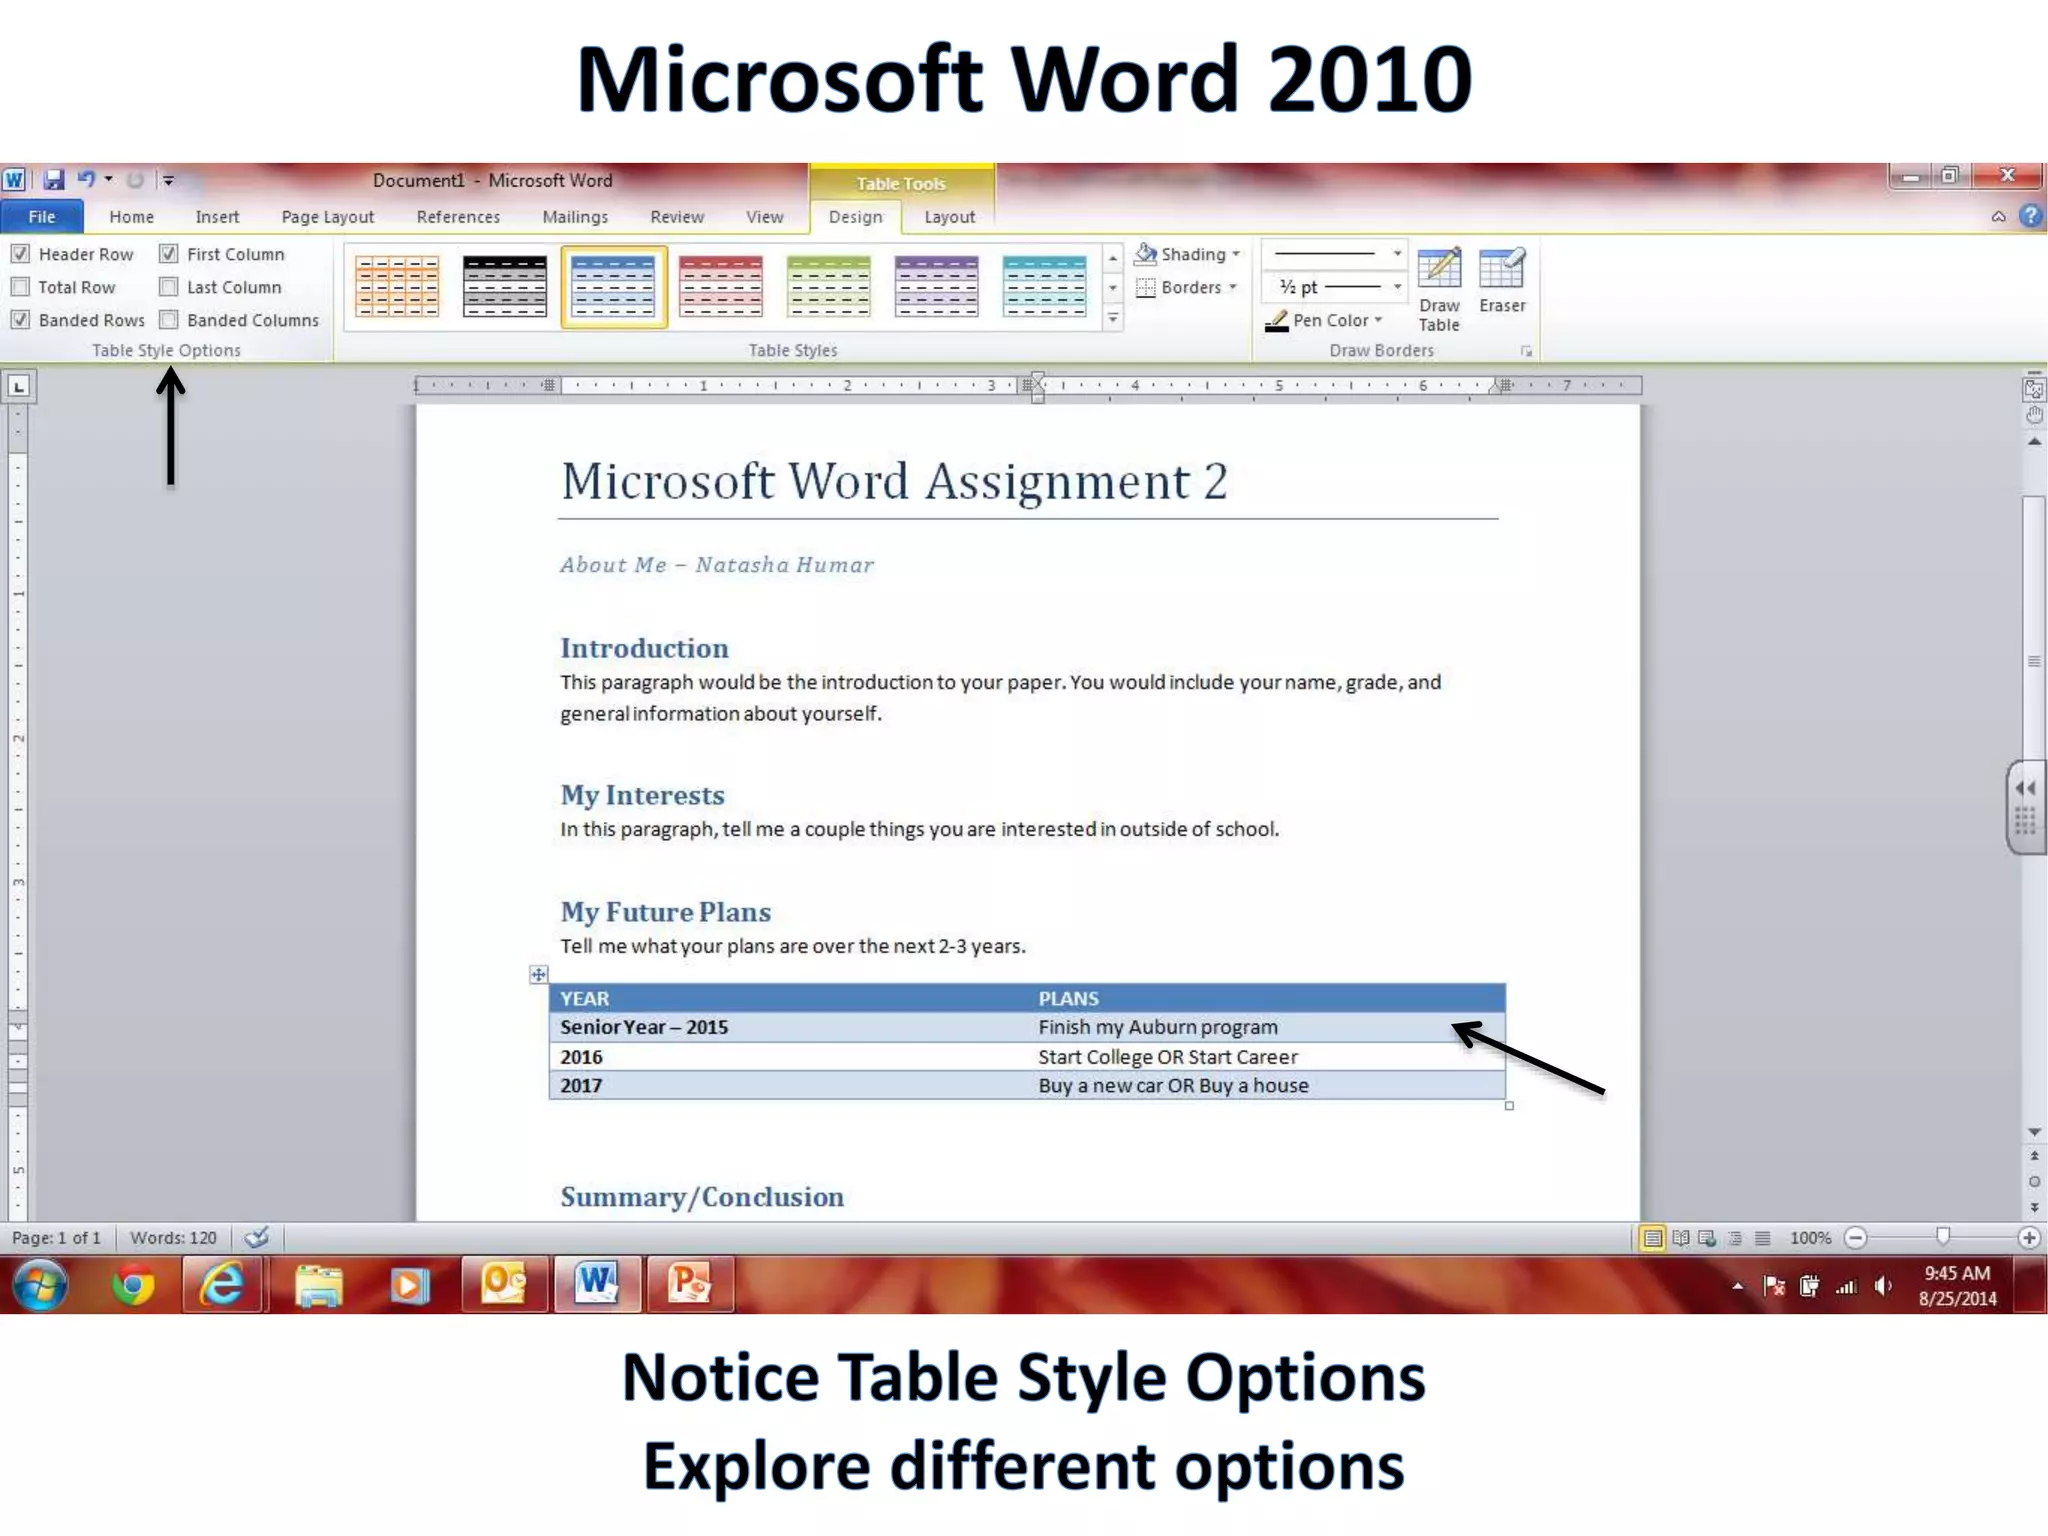Image resolution: width=2048 pixels, height=1536 pixels.
Task: Switch to the References tab
Action: tap(458, 217)
